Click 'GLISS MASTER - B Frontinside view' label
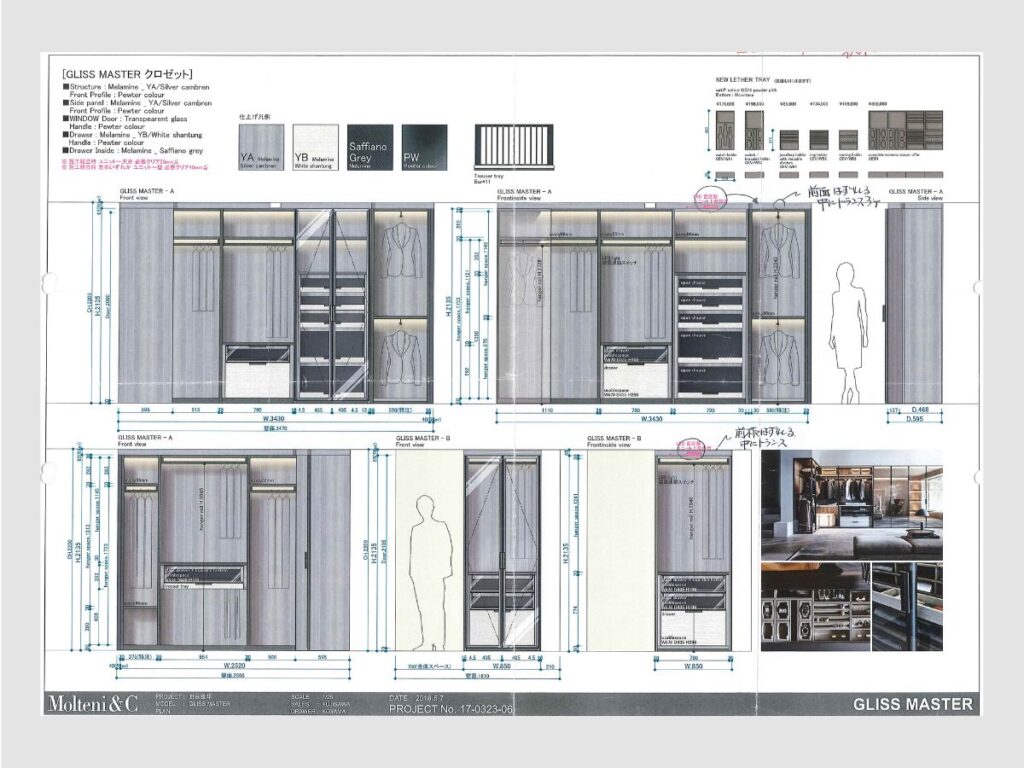The height and width of the screenshot is (768, 1024). coord(614,441)
